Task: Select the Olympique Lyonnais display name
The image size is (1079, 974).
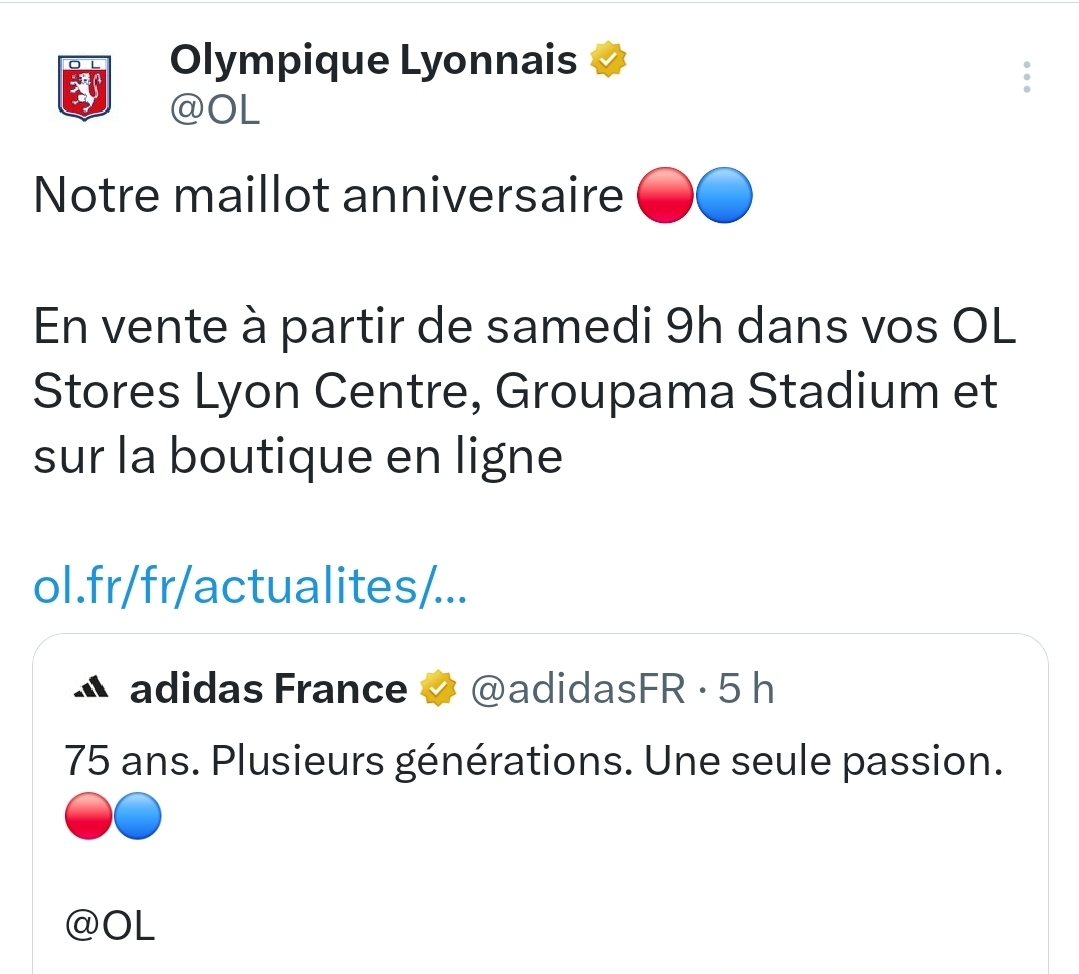Action: (x=373, y=61)
